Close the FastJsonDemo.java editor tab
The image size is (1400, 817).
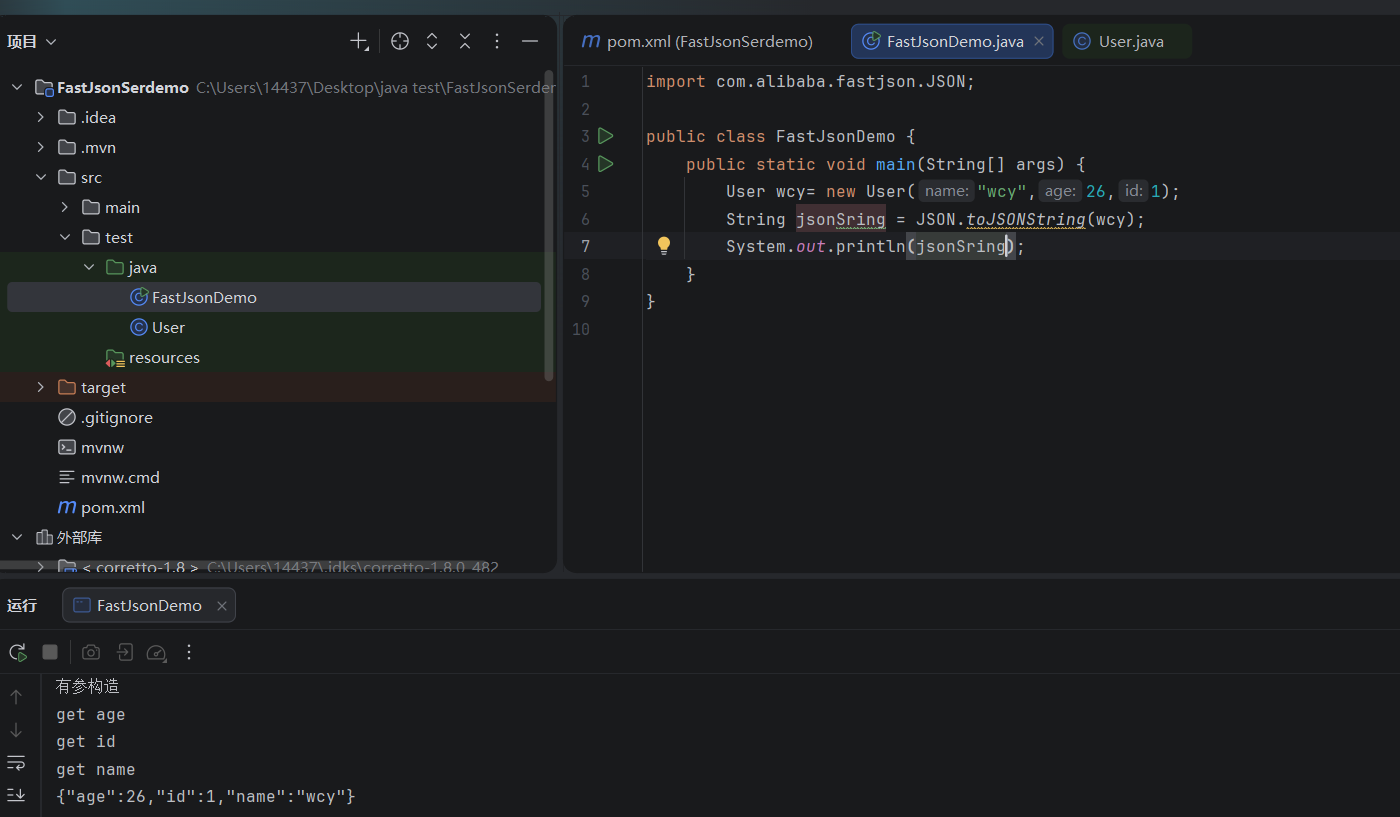click(x=1039, y=41)
